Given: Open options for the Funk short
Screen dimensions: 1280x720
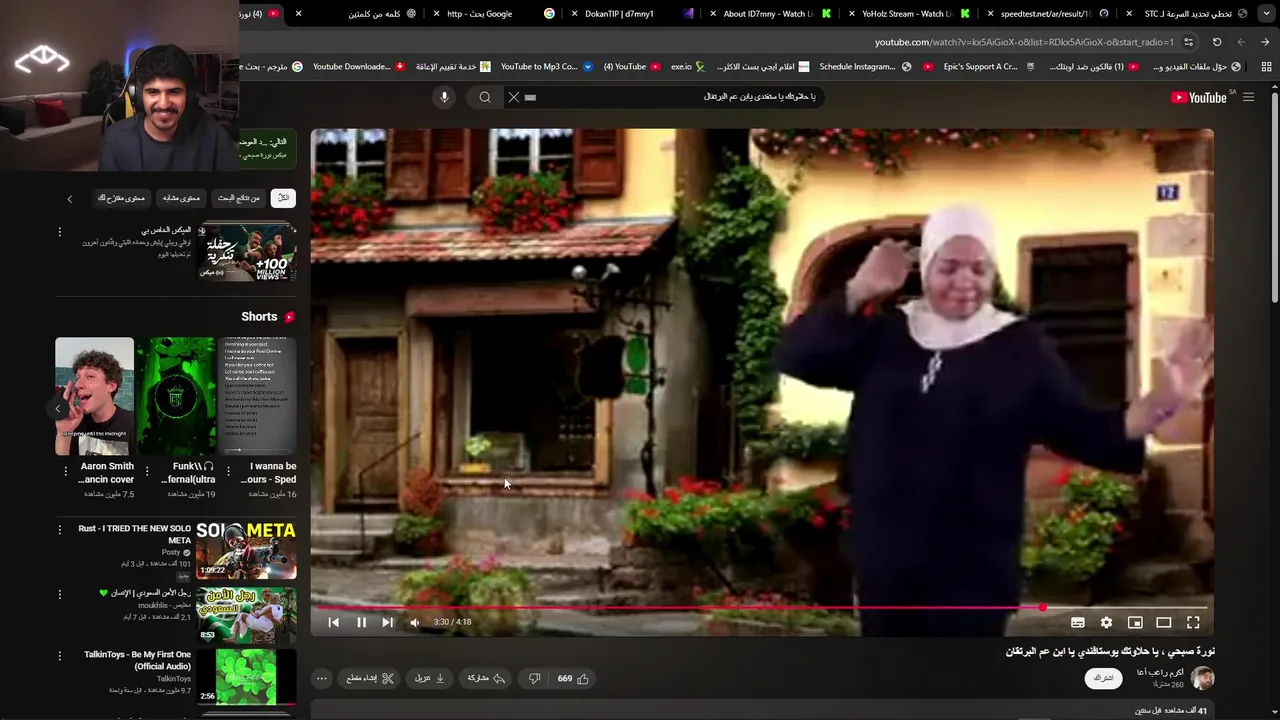Looking at the screenshot, I should pyautogui.click(x=147, y=471).
